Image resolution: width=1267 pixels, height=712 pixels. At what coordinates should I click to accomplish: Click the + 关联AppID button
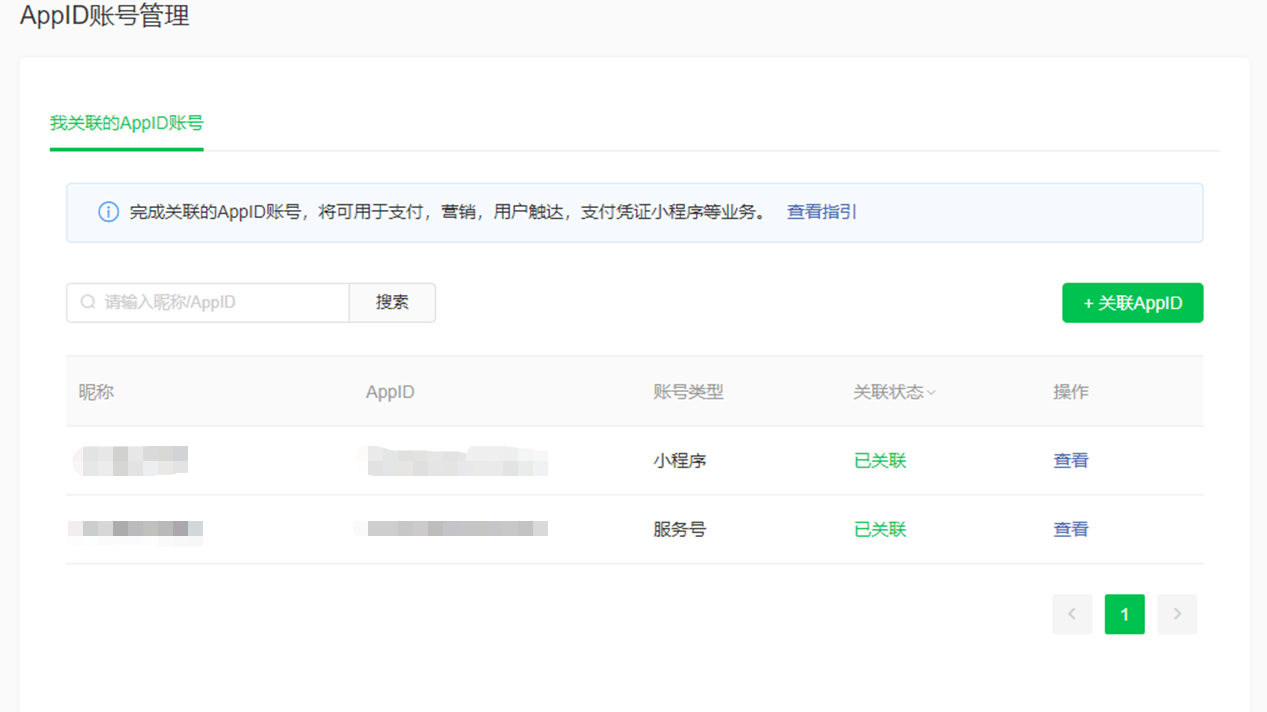(1132, 303)
